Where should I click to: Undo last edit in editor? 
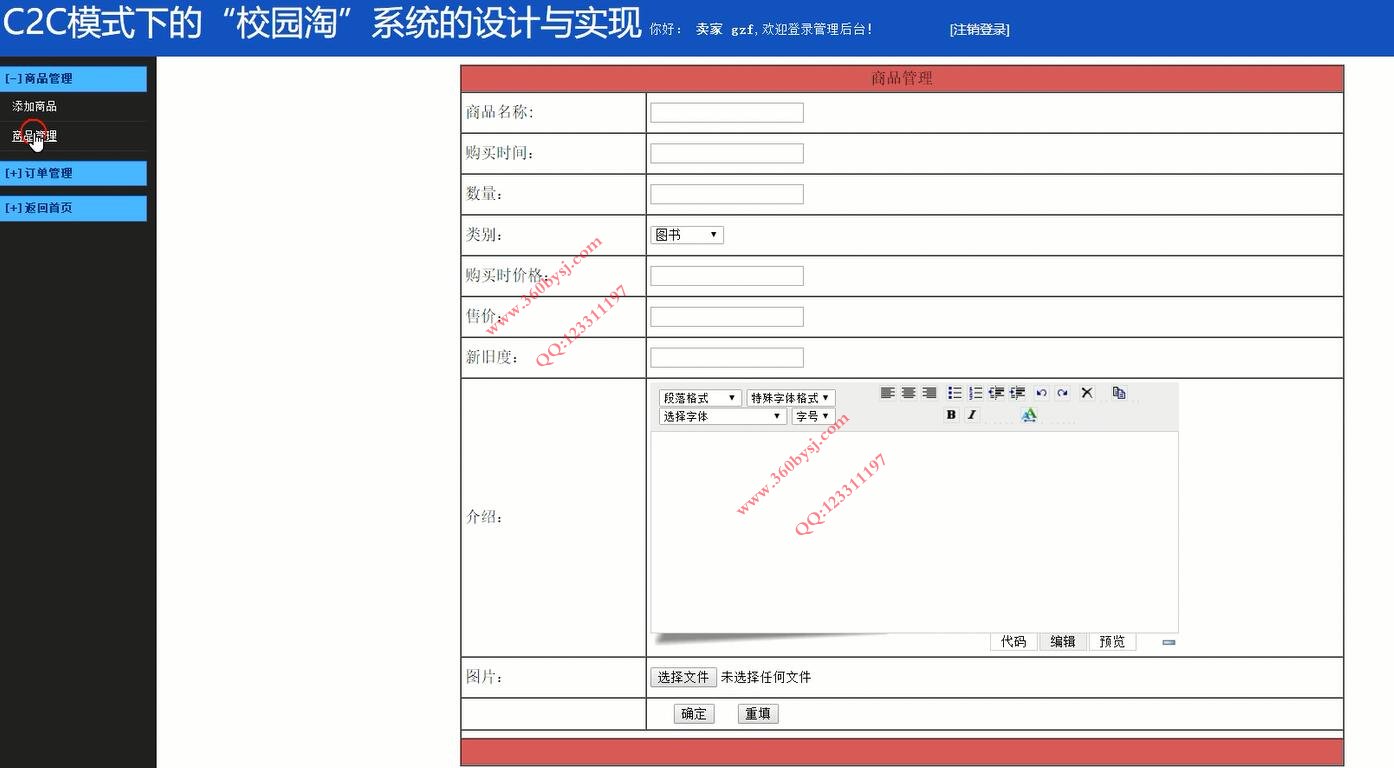tap(1041, 393)
